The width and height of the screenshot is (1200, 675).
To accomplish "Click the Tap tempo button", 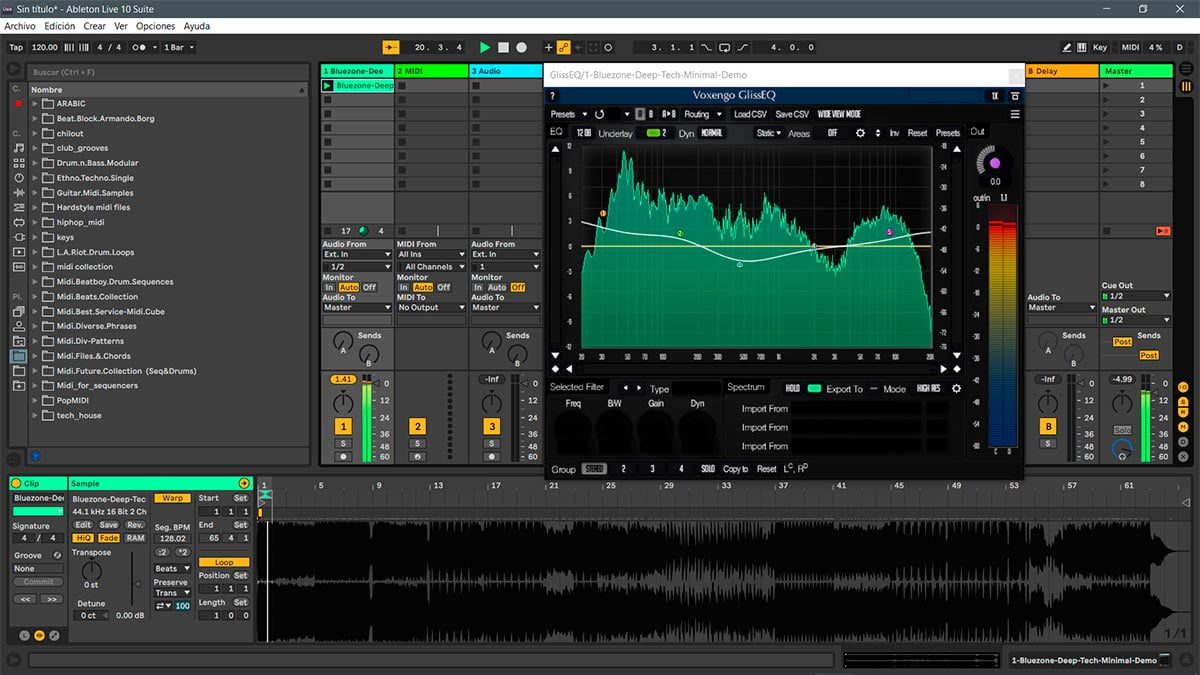I will point(16,47).
